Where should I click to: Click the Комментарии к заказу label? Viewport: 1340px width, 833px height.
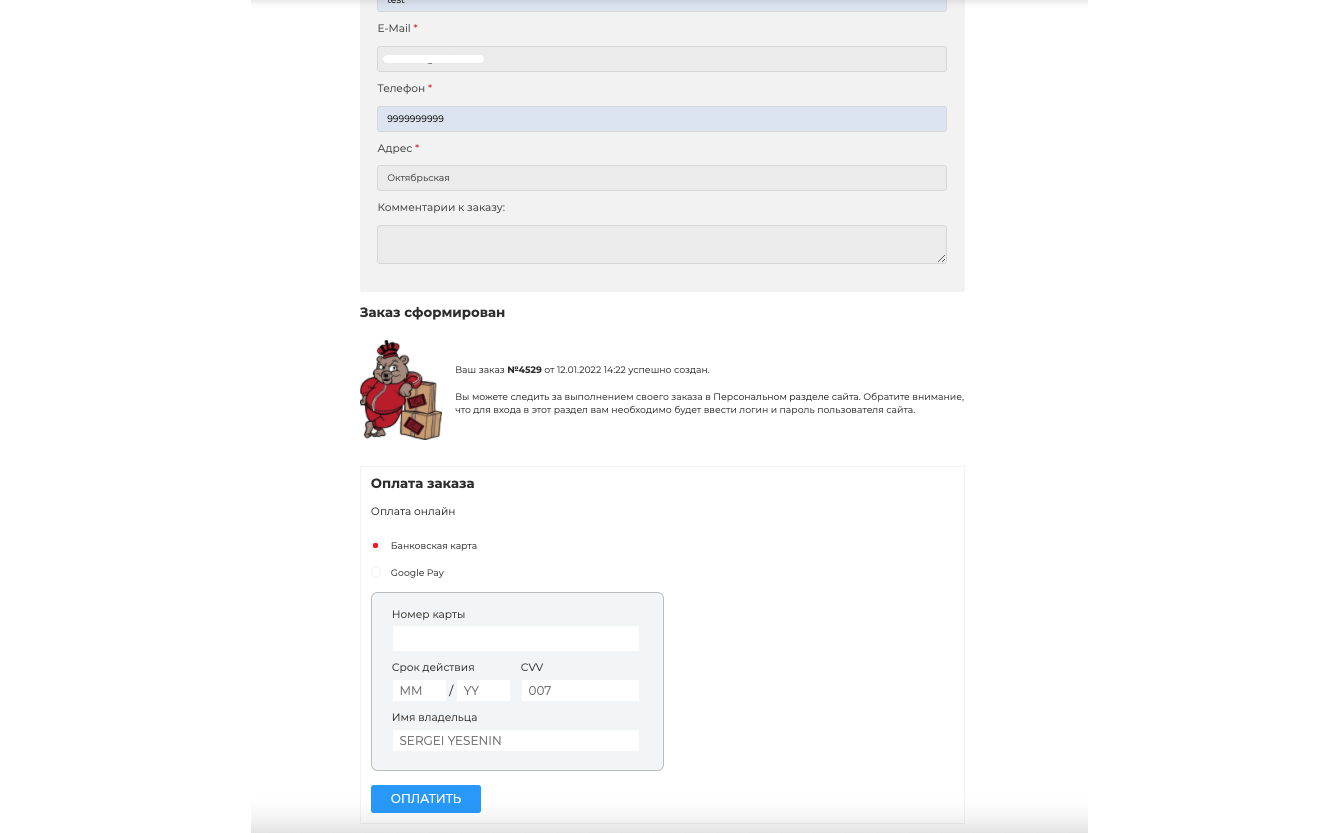(441, 208)
